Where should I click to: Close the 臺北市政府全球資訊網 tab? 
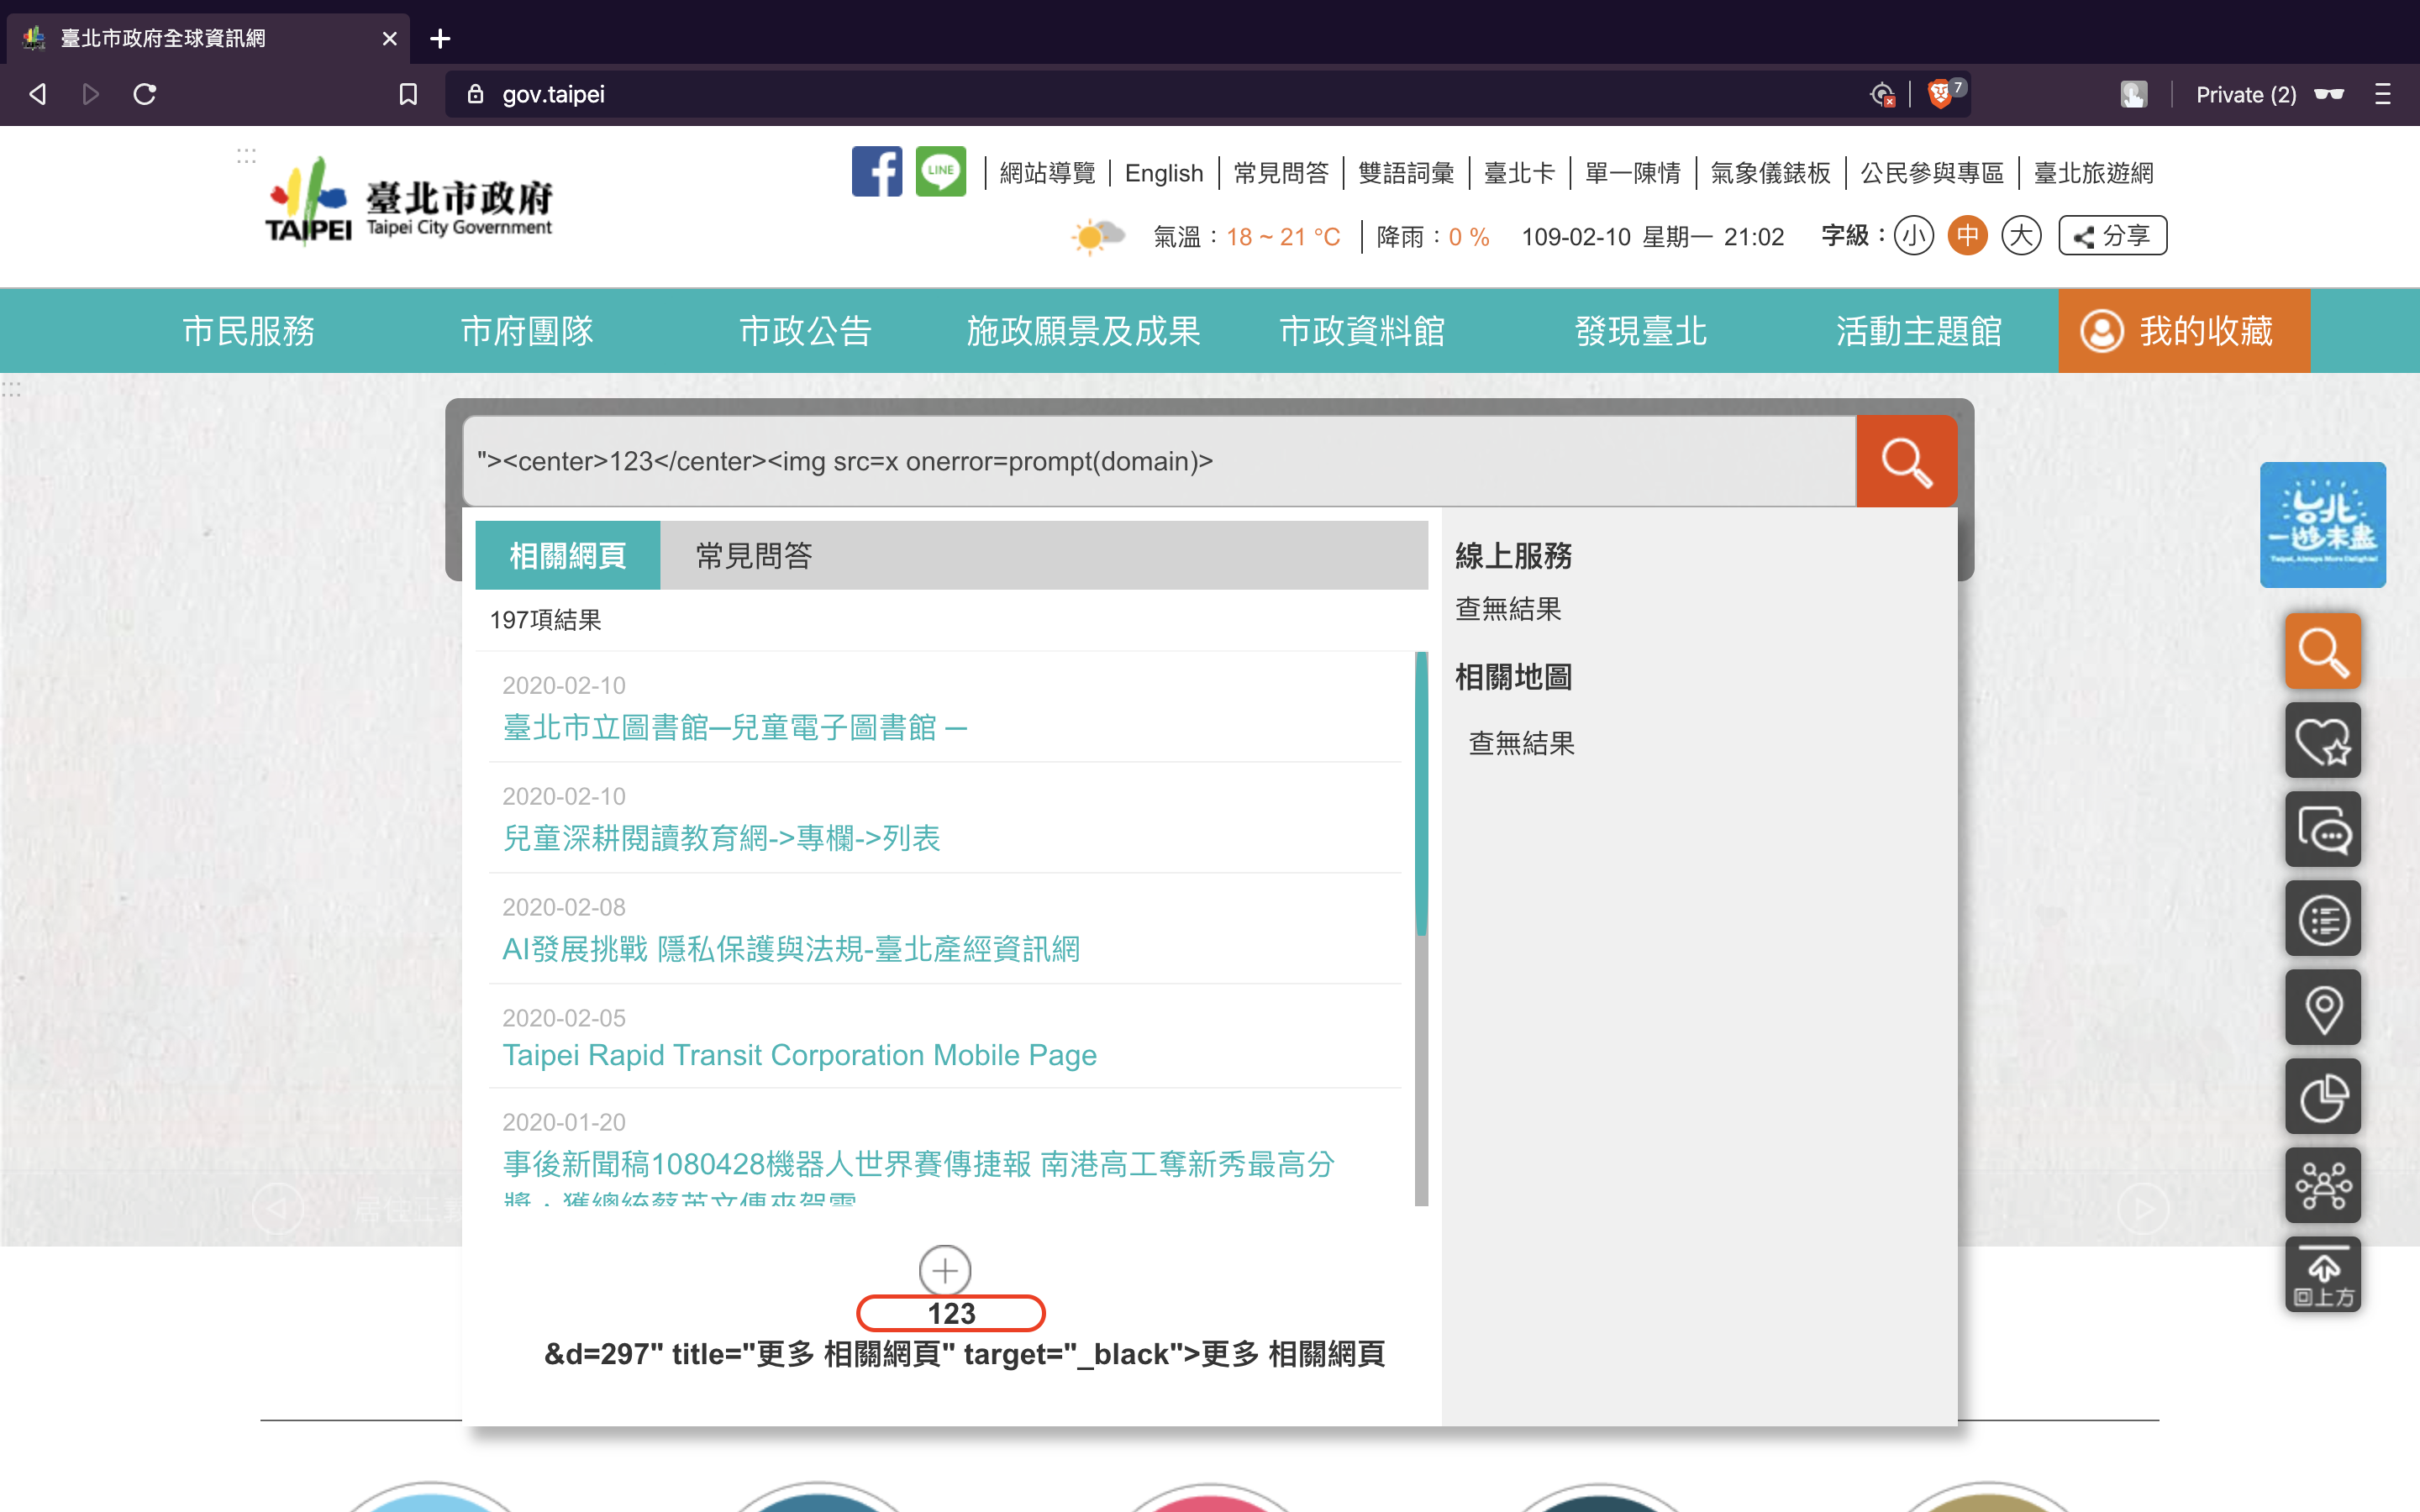[x=389, y=39]
